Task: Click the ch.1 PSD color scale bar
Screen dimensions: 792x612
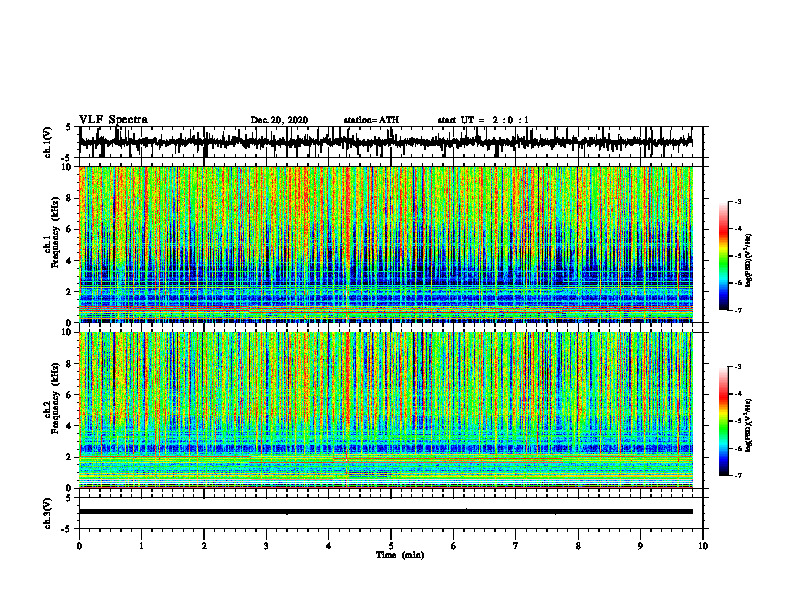Action: coord(723,256)
